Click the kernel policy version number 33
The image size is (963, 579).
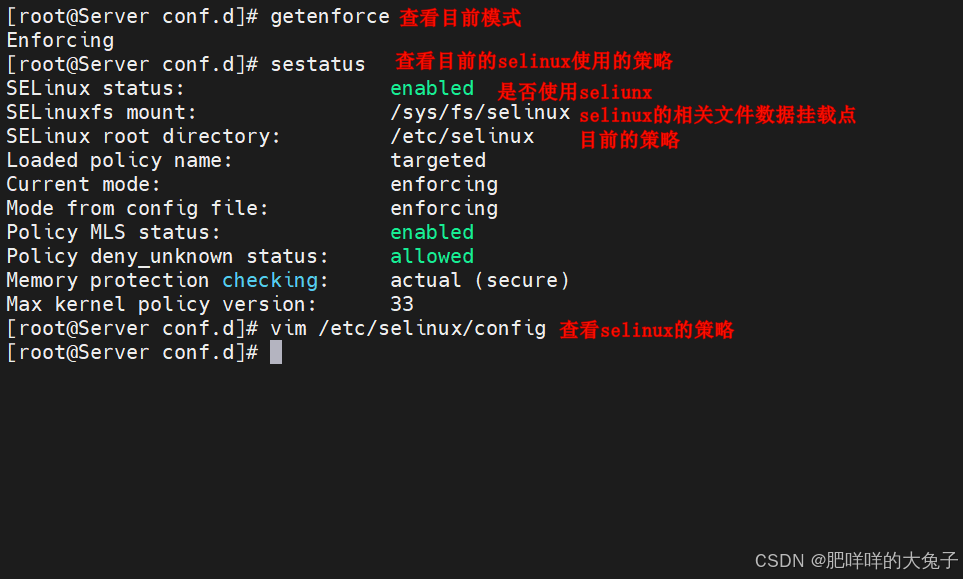click(402, 304)
